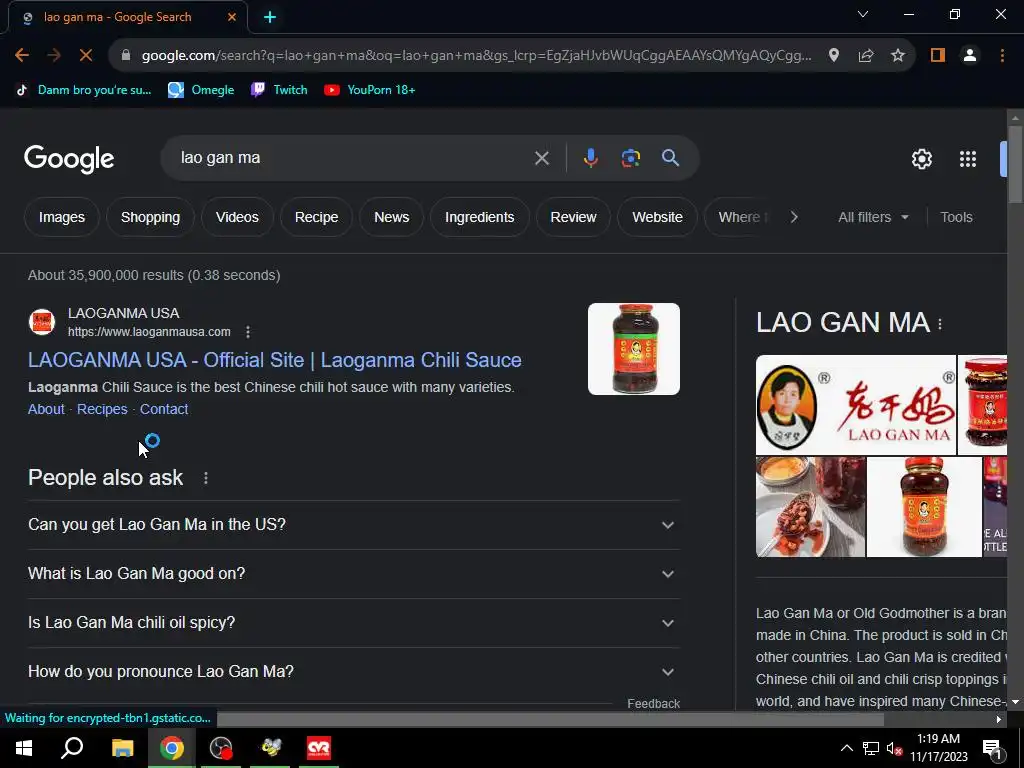Expand 'How do you pronounce Lao Gan Ma?'
Viewport: 1024px width, 768px height.
[x=353, y=672]
